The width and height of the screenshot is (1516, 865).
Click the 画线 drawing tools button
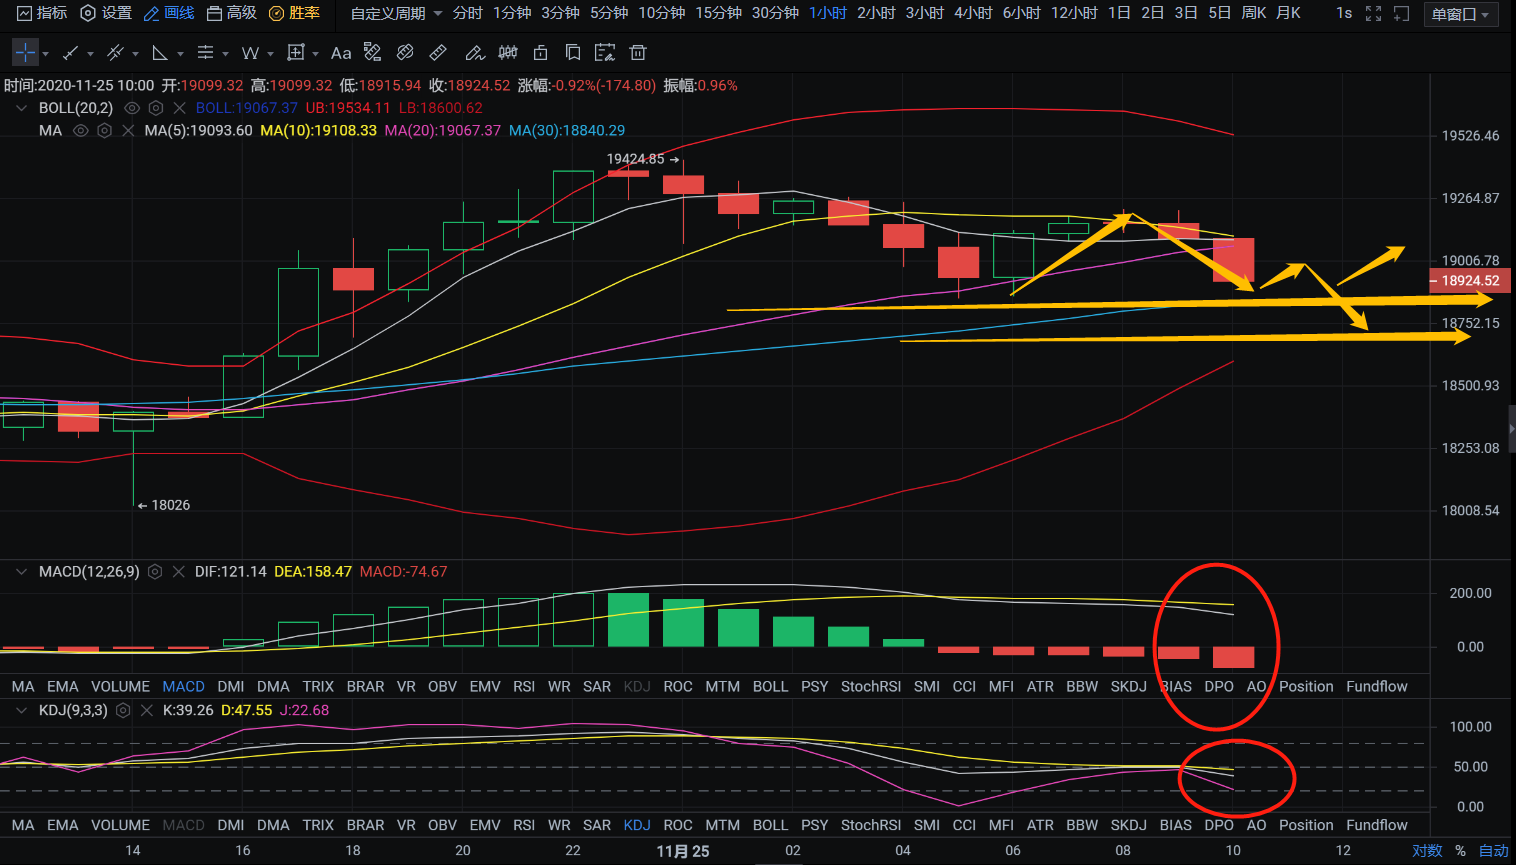169,13
